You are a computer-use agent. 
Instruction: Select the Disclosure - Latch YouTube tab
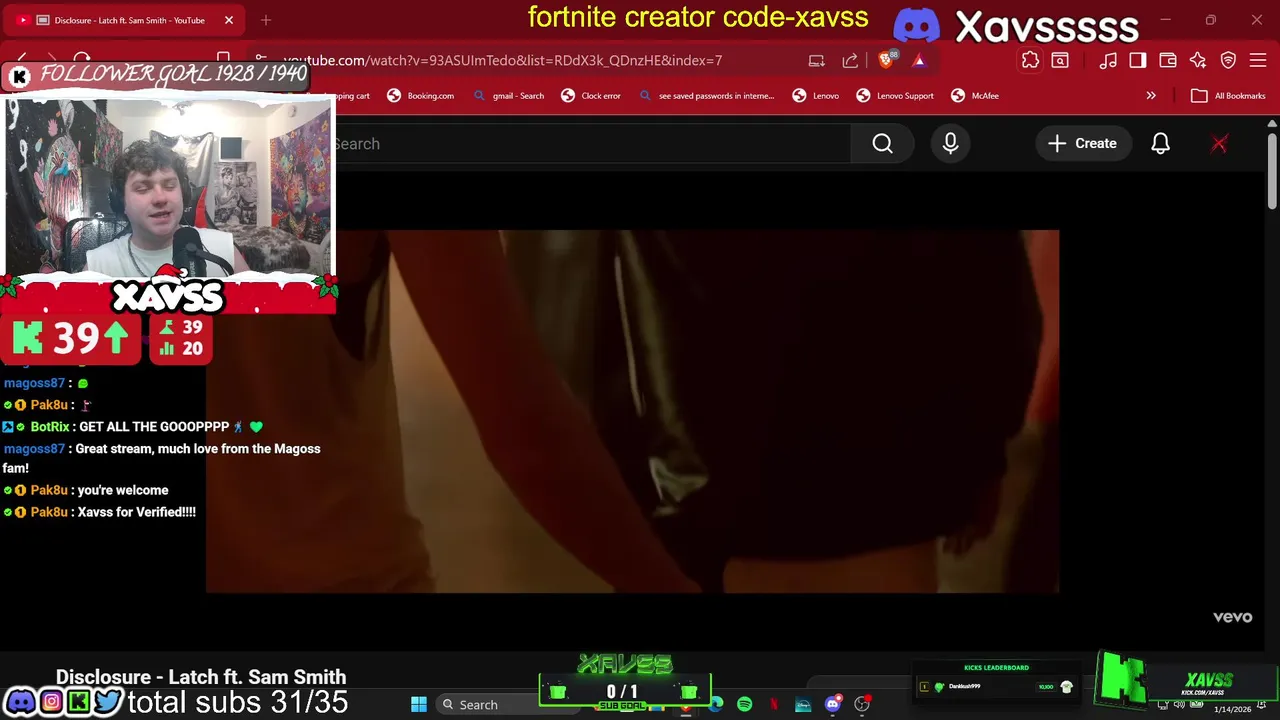click(124, 20)
